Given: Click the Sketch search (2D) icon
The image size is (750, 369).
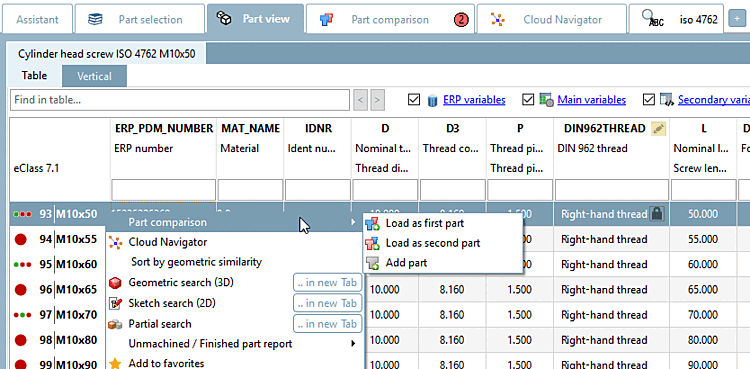Looking at the screenshot, I should 115,303.
